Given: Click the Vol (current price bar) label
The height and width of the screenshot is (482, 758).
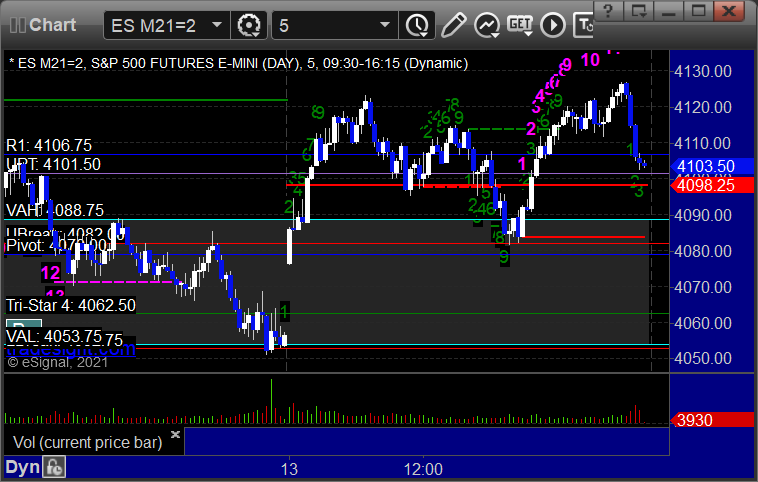Looking at the screenshot, I should (87, 442).
